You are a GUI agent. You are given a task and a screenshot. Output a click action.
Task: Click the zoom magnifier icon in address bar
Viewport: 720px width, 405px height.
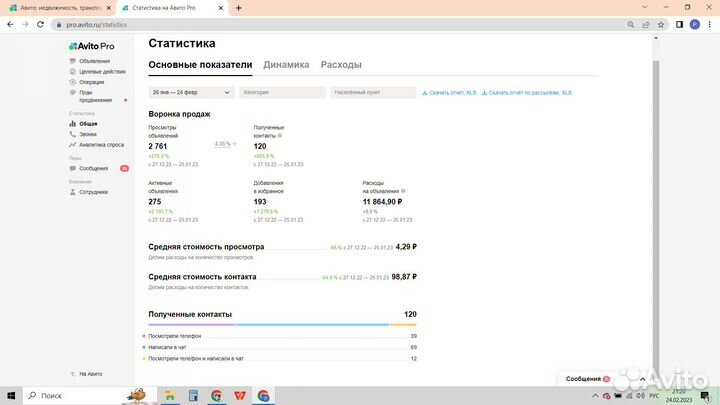pos(631,24)
